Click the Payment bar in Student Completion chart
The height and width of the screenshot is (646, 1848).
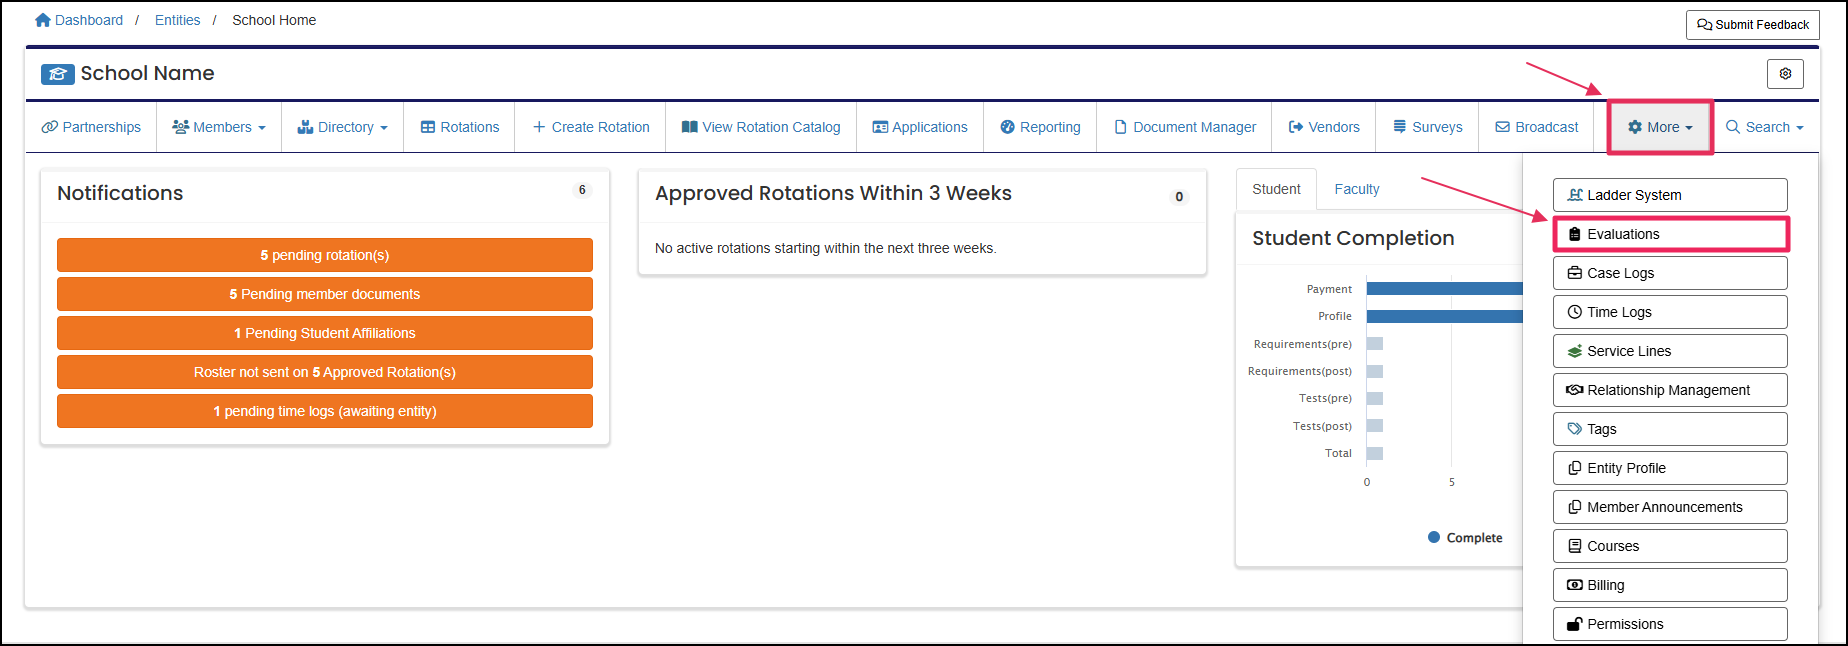(x=1445, y=288)
